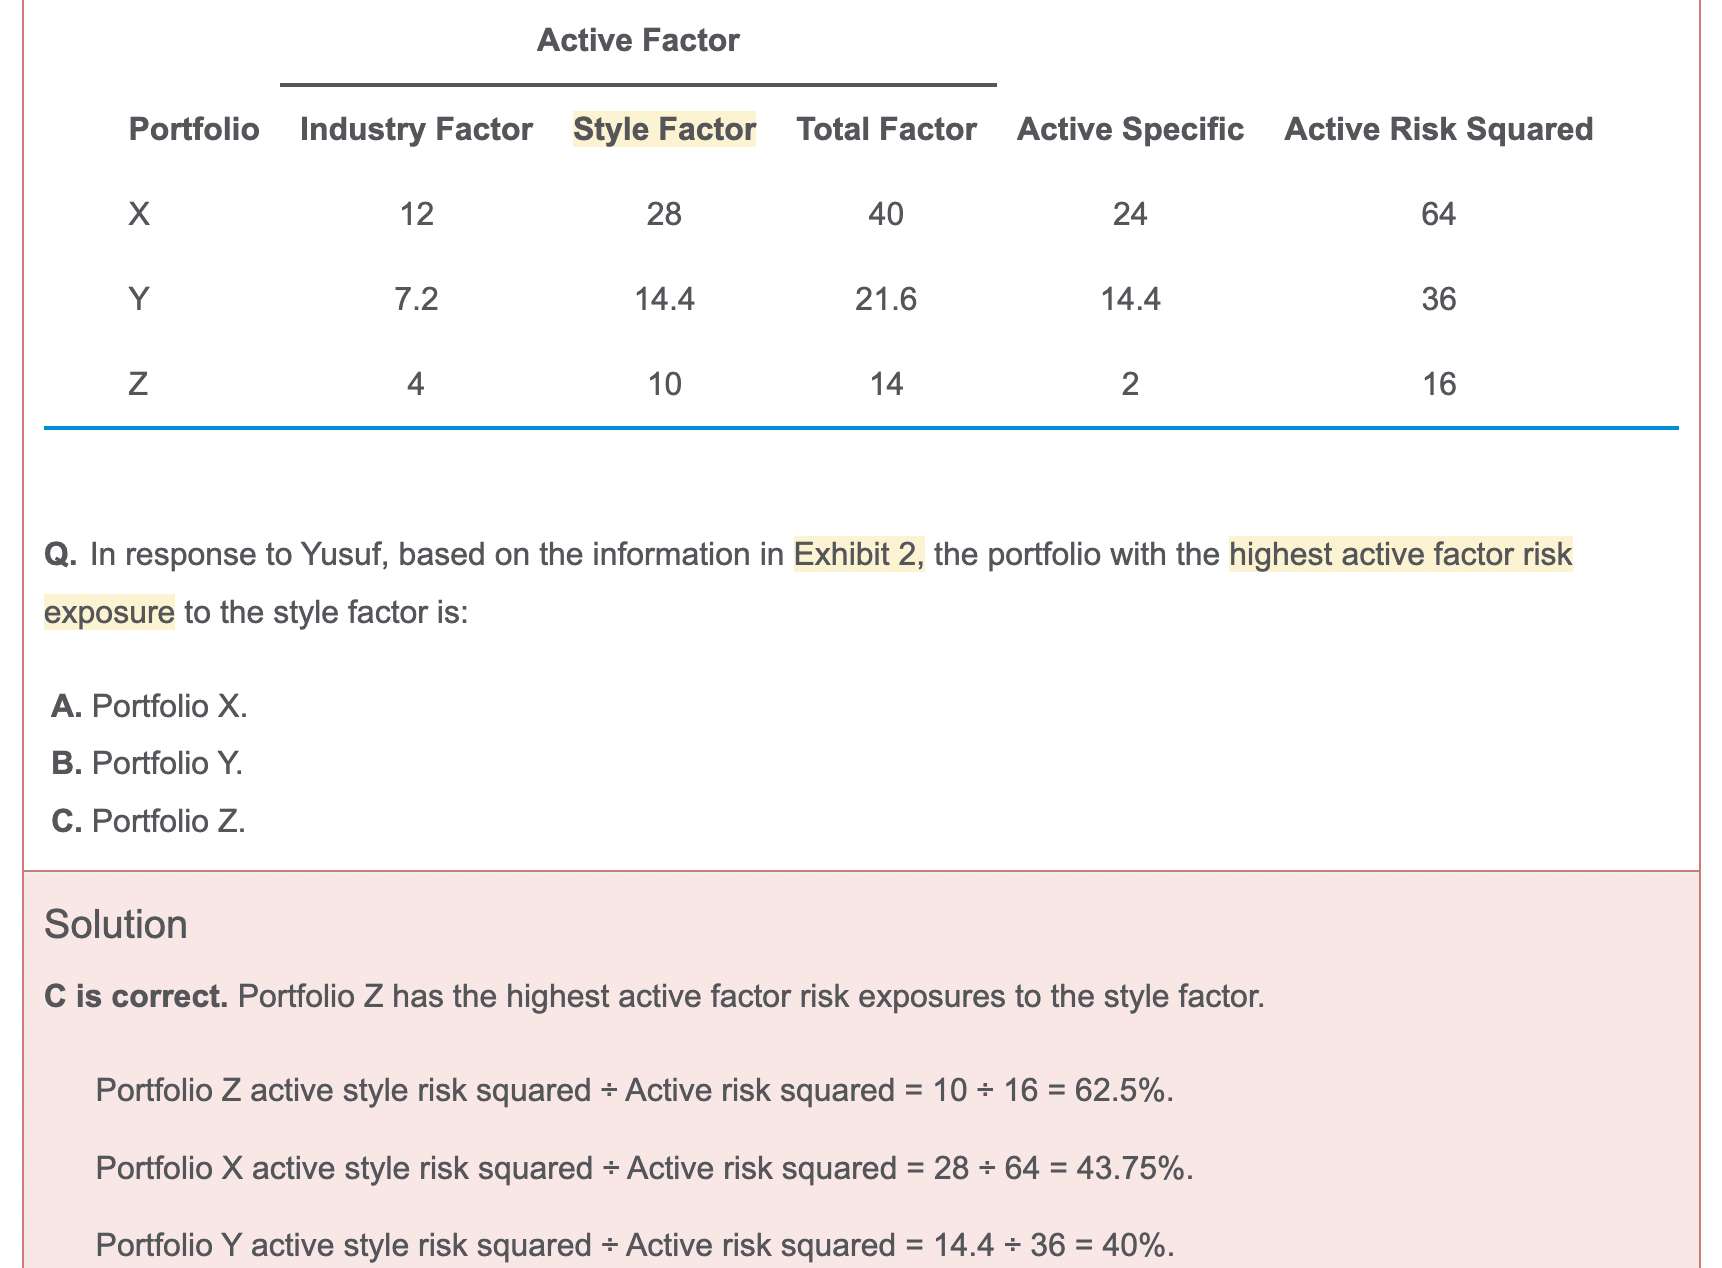This screenshot has width=1722, height=1268.
Task: Click the Portfolio column header
Action: (x=194, y=129)
